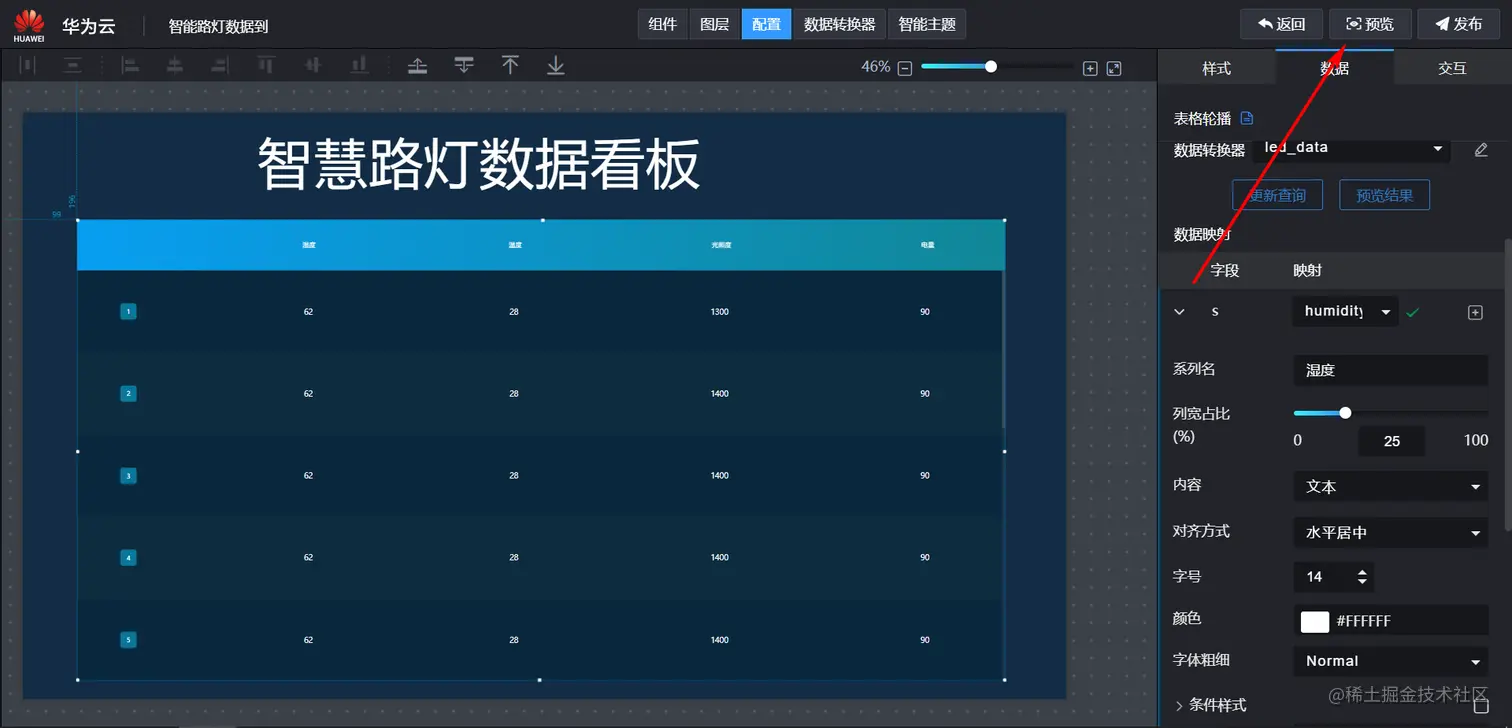Click the 1300 cell in the table
The height and width of the screenshot is (728, 1512).
coord(720,312)
